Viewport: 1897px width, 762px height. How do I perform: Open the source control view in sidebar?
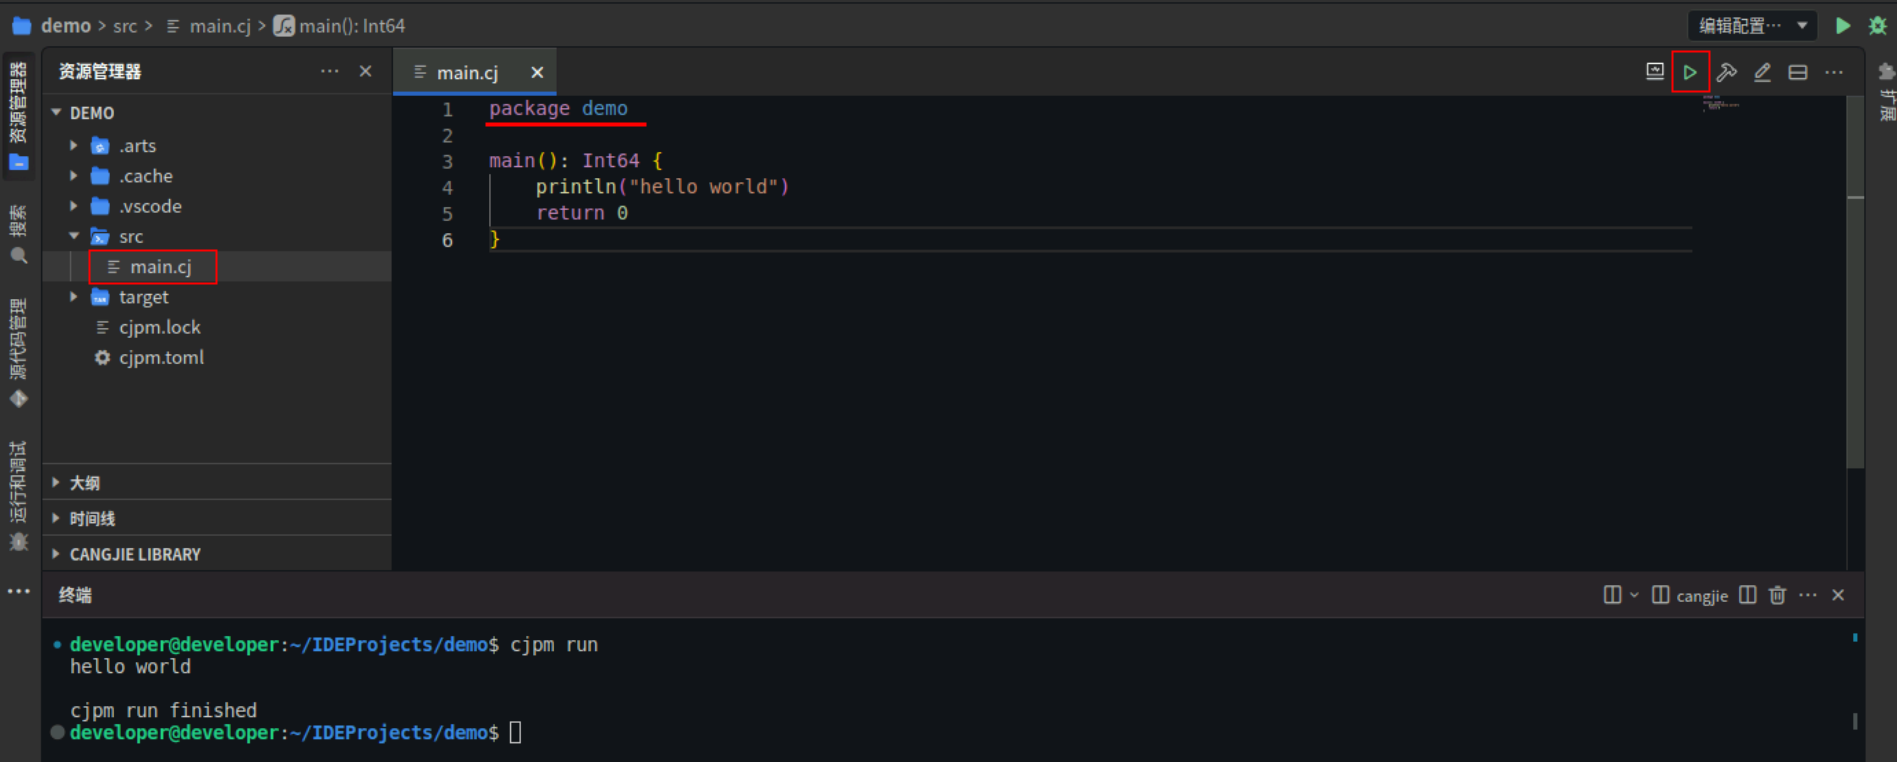(18, 352)
